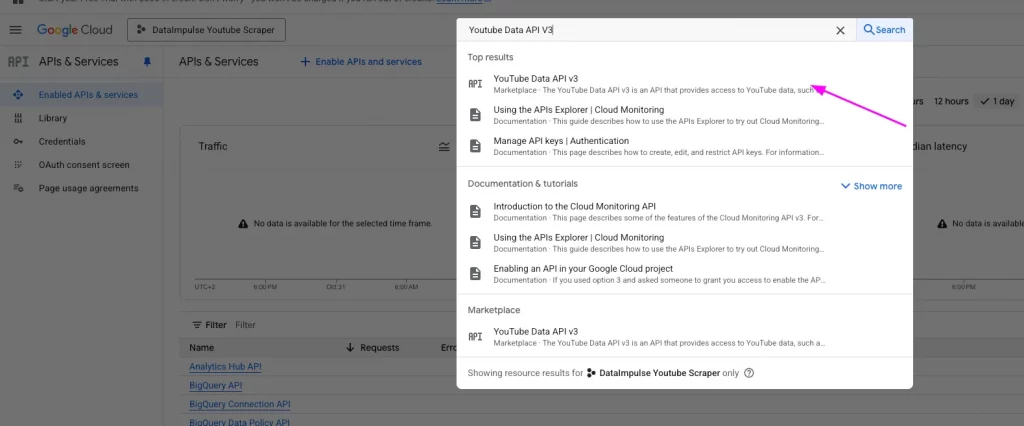This screenshot has width=1024, height=426.
Task: Open Manage API keys Authentication result
Action: [x=561, y=141]
